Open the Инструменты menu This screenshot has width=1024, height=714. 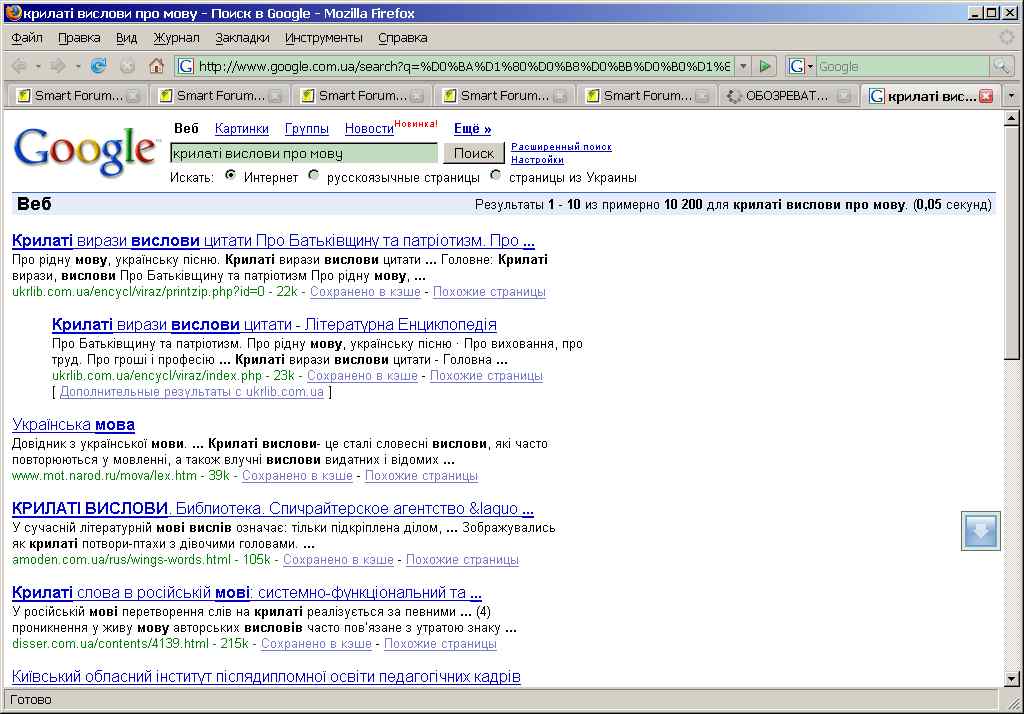click(323, 38)
